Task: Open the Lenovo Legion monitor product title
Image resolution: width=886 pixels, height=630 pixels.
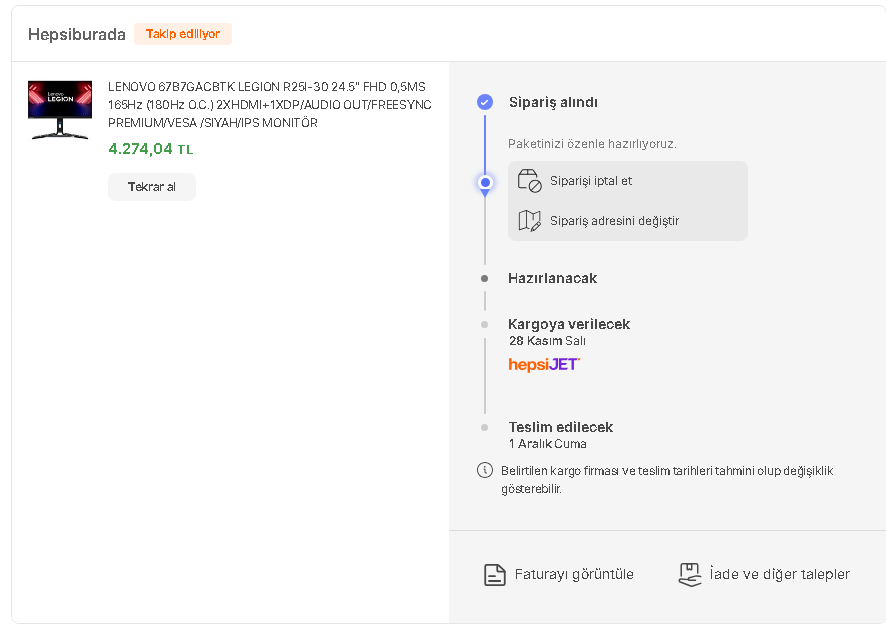Action: coord(269,105)
